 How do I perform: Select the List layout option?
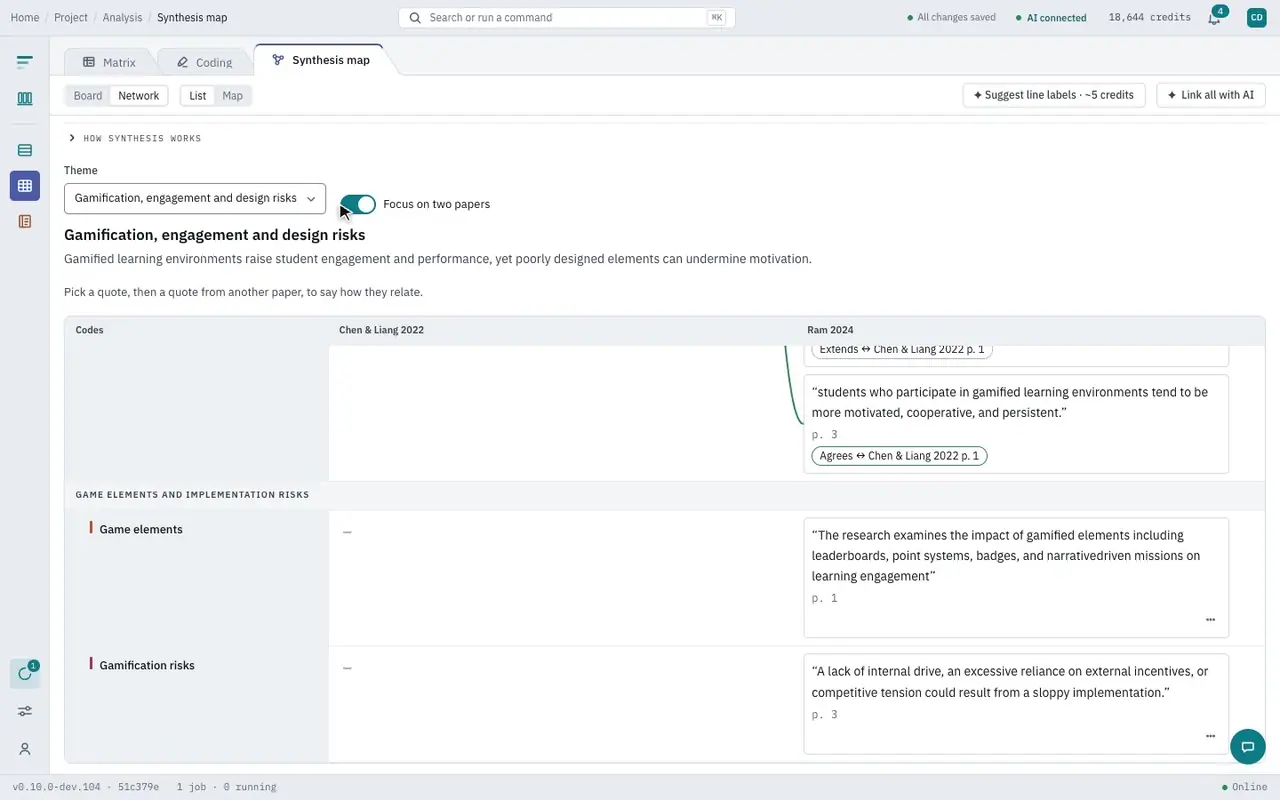198,96
